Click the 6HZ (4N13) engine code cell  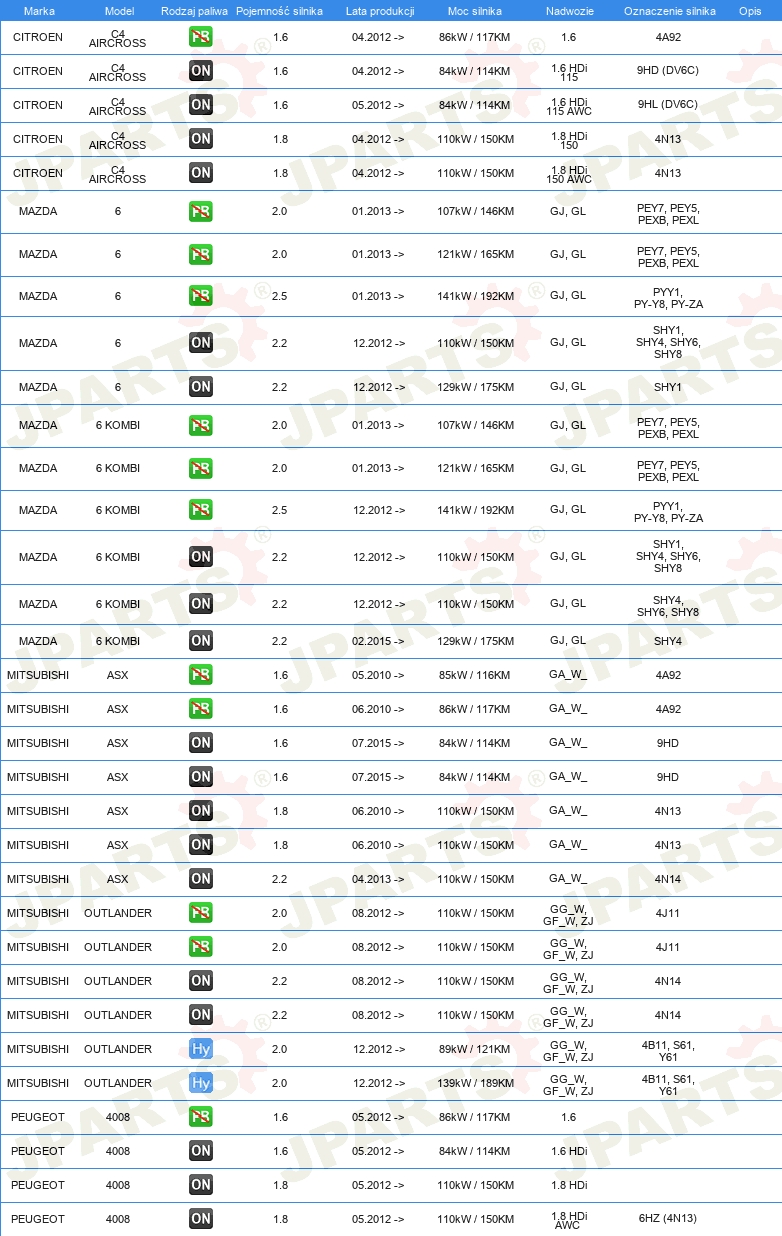pos(668,1218)
